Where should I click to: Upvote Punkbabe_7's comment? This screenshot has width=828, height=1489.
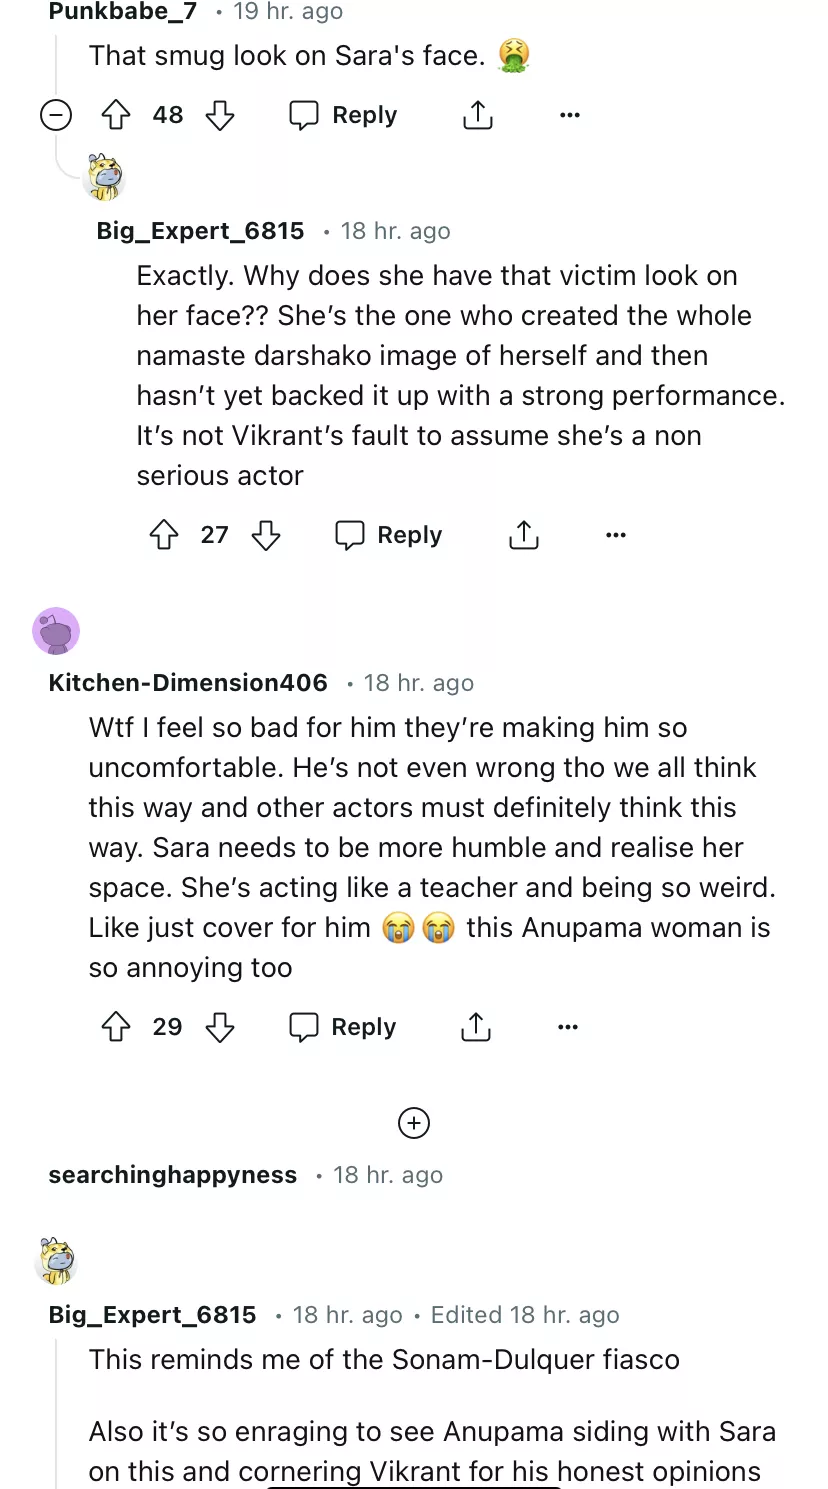click(117, 116)
